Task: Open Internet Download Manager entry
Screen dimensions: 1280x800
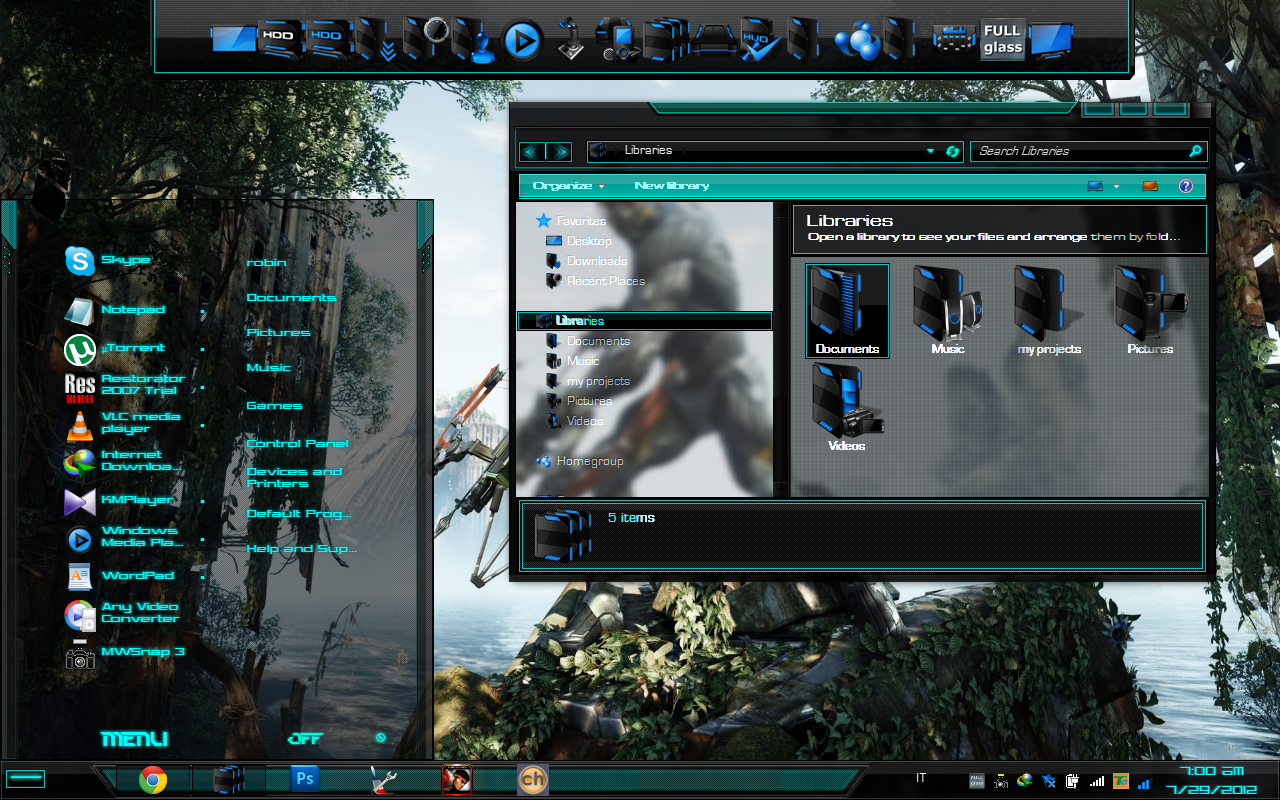Action: [123, 461]
